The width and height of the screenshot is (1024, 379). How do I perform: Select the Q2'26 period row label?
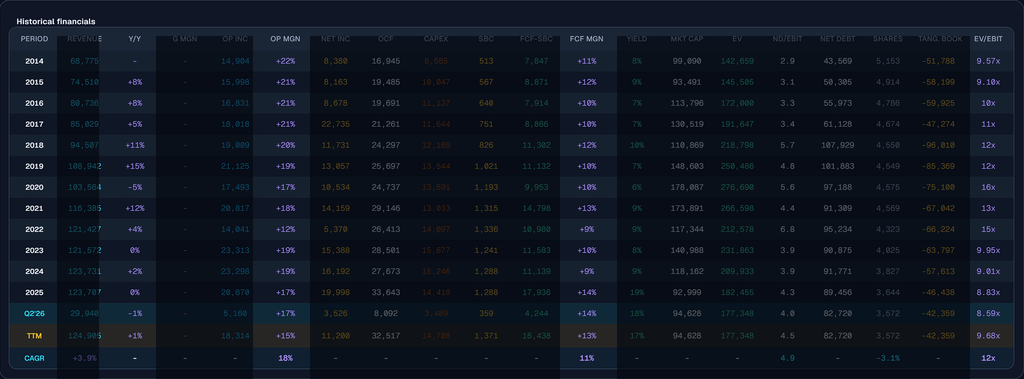point(34,314)
